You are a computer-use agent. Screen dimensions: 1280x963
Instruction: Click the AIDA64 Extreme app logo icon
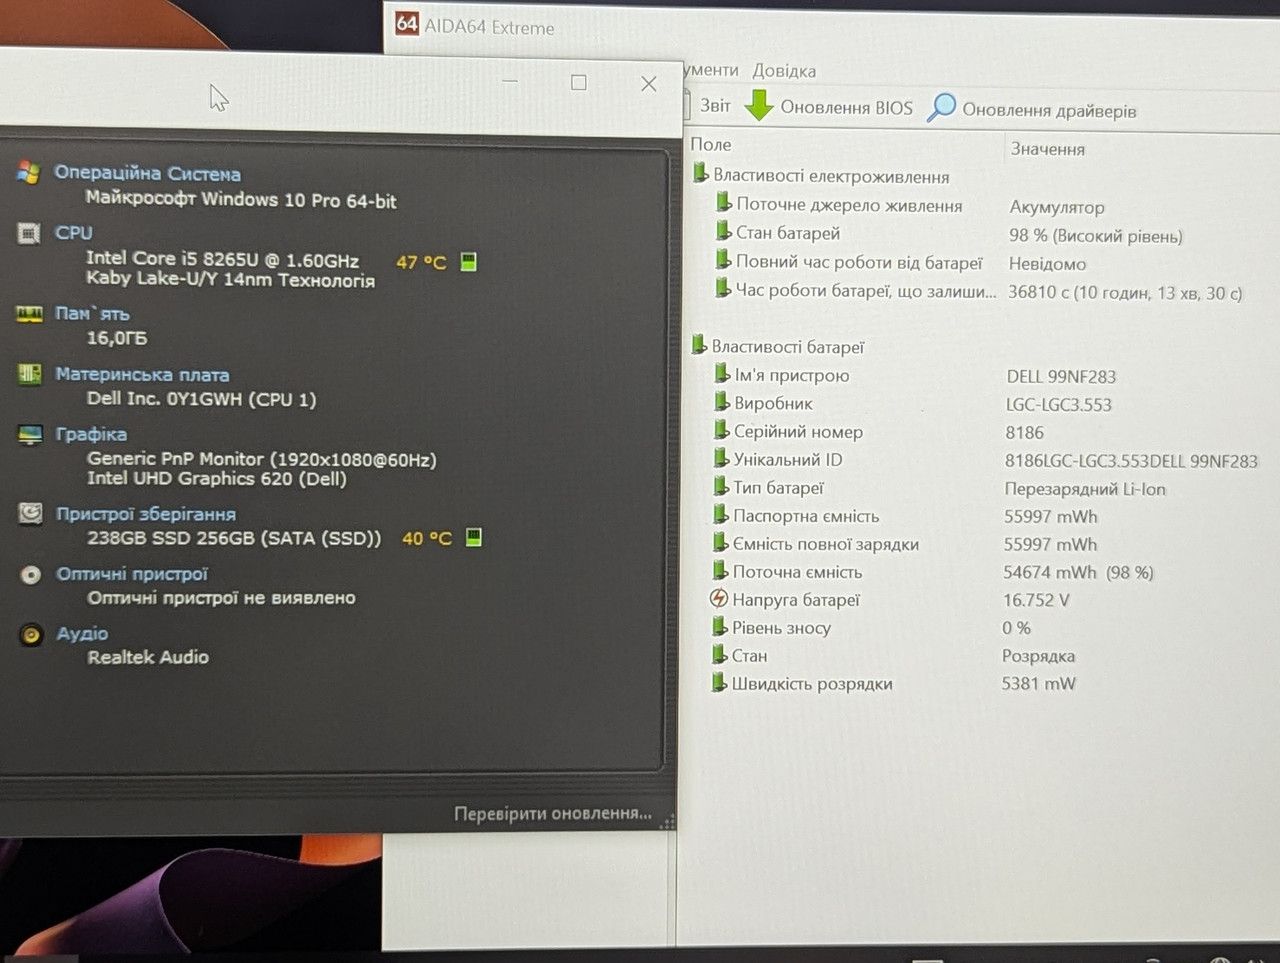click(407, 24)
